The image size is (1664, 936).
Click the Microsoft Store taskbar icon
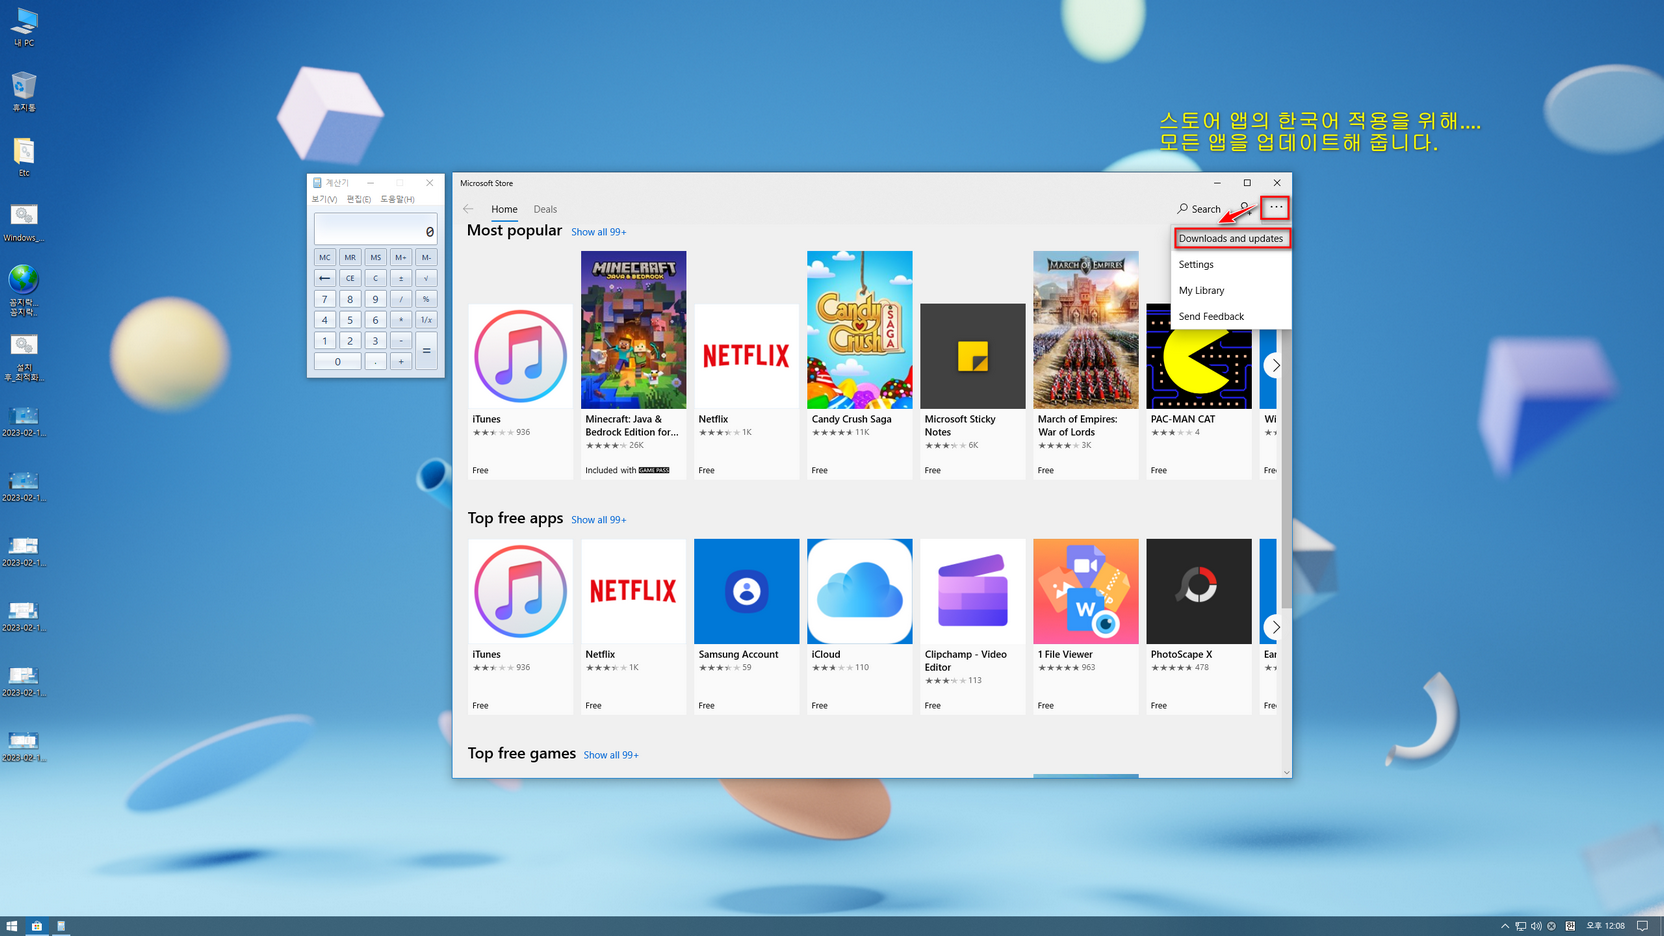coord(37,926)
